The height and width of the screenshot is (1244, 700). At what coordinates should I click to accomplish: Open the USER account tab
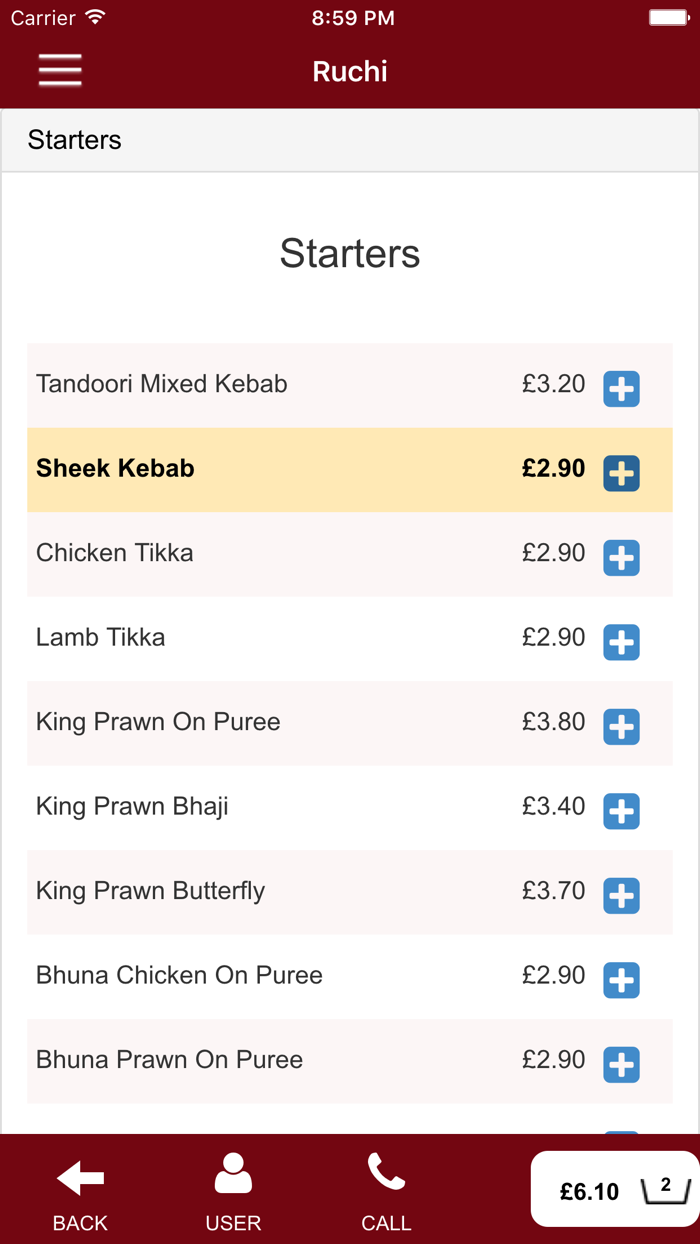point(233,1192)
